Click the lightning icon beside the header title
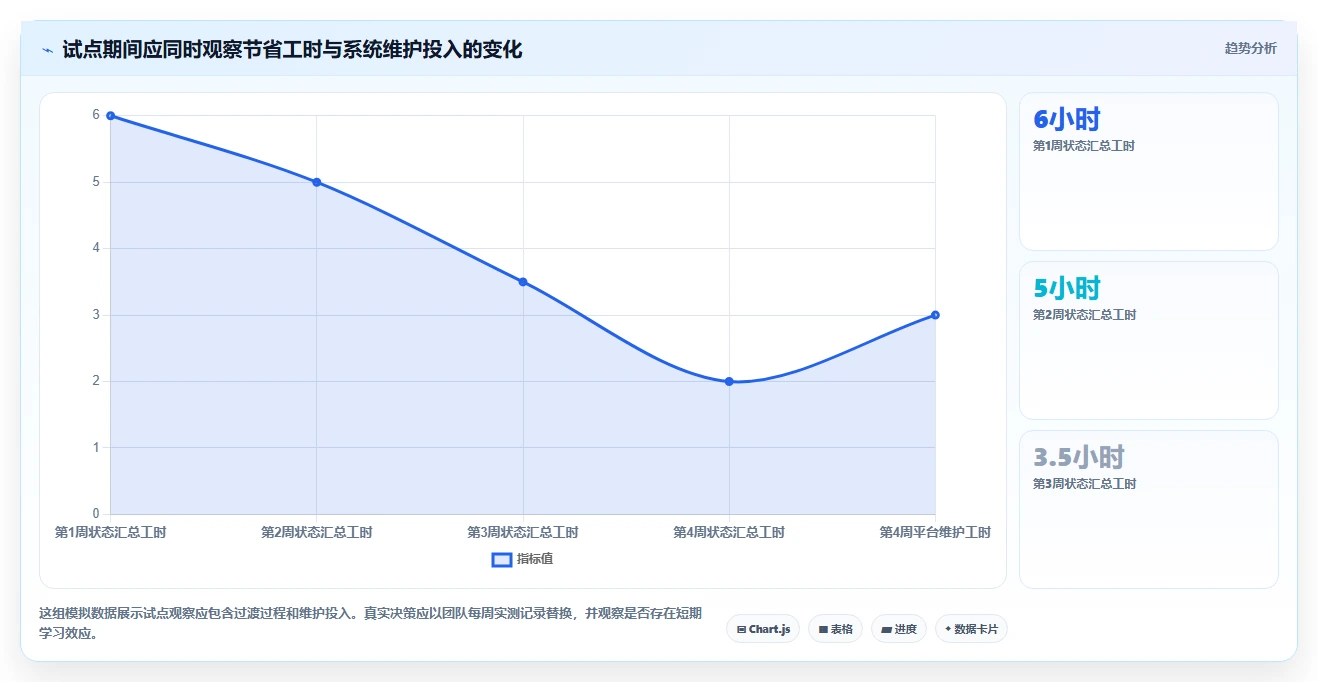The height and width of the screenshot is (682, 1318). point(47,49)
